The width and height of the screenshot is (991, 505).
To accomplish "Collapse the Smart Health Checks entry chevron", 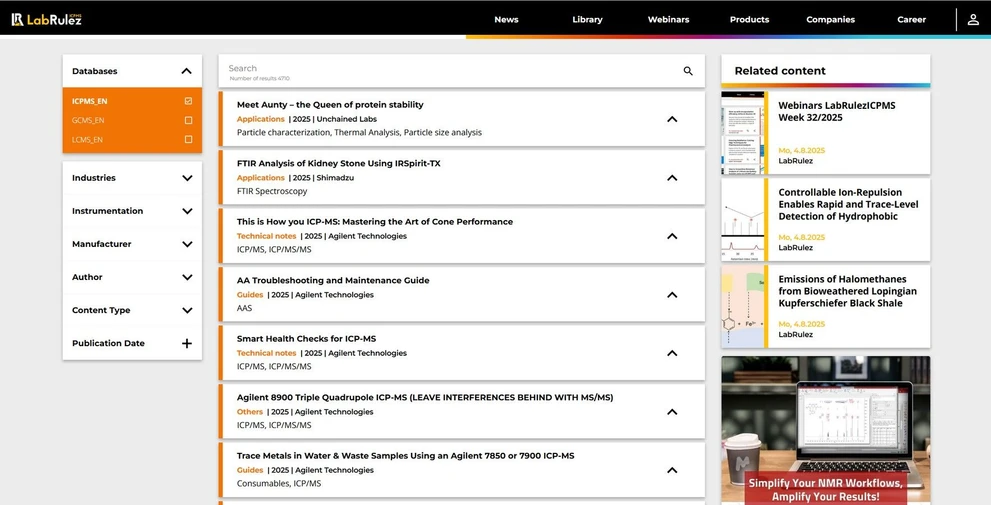I will 672,353.
